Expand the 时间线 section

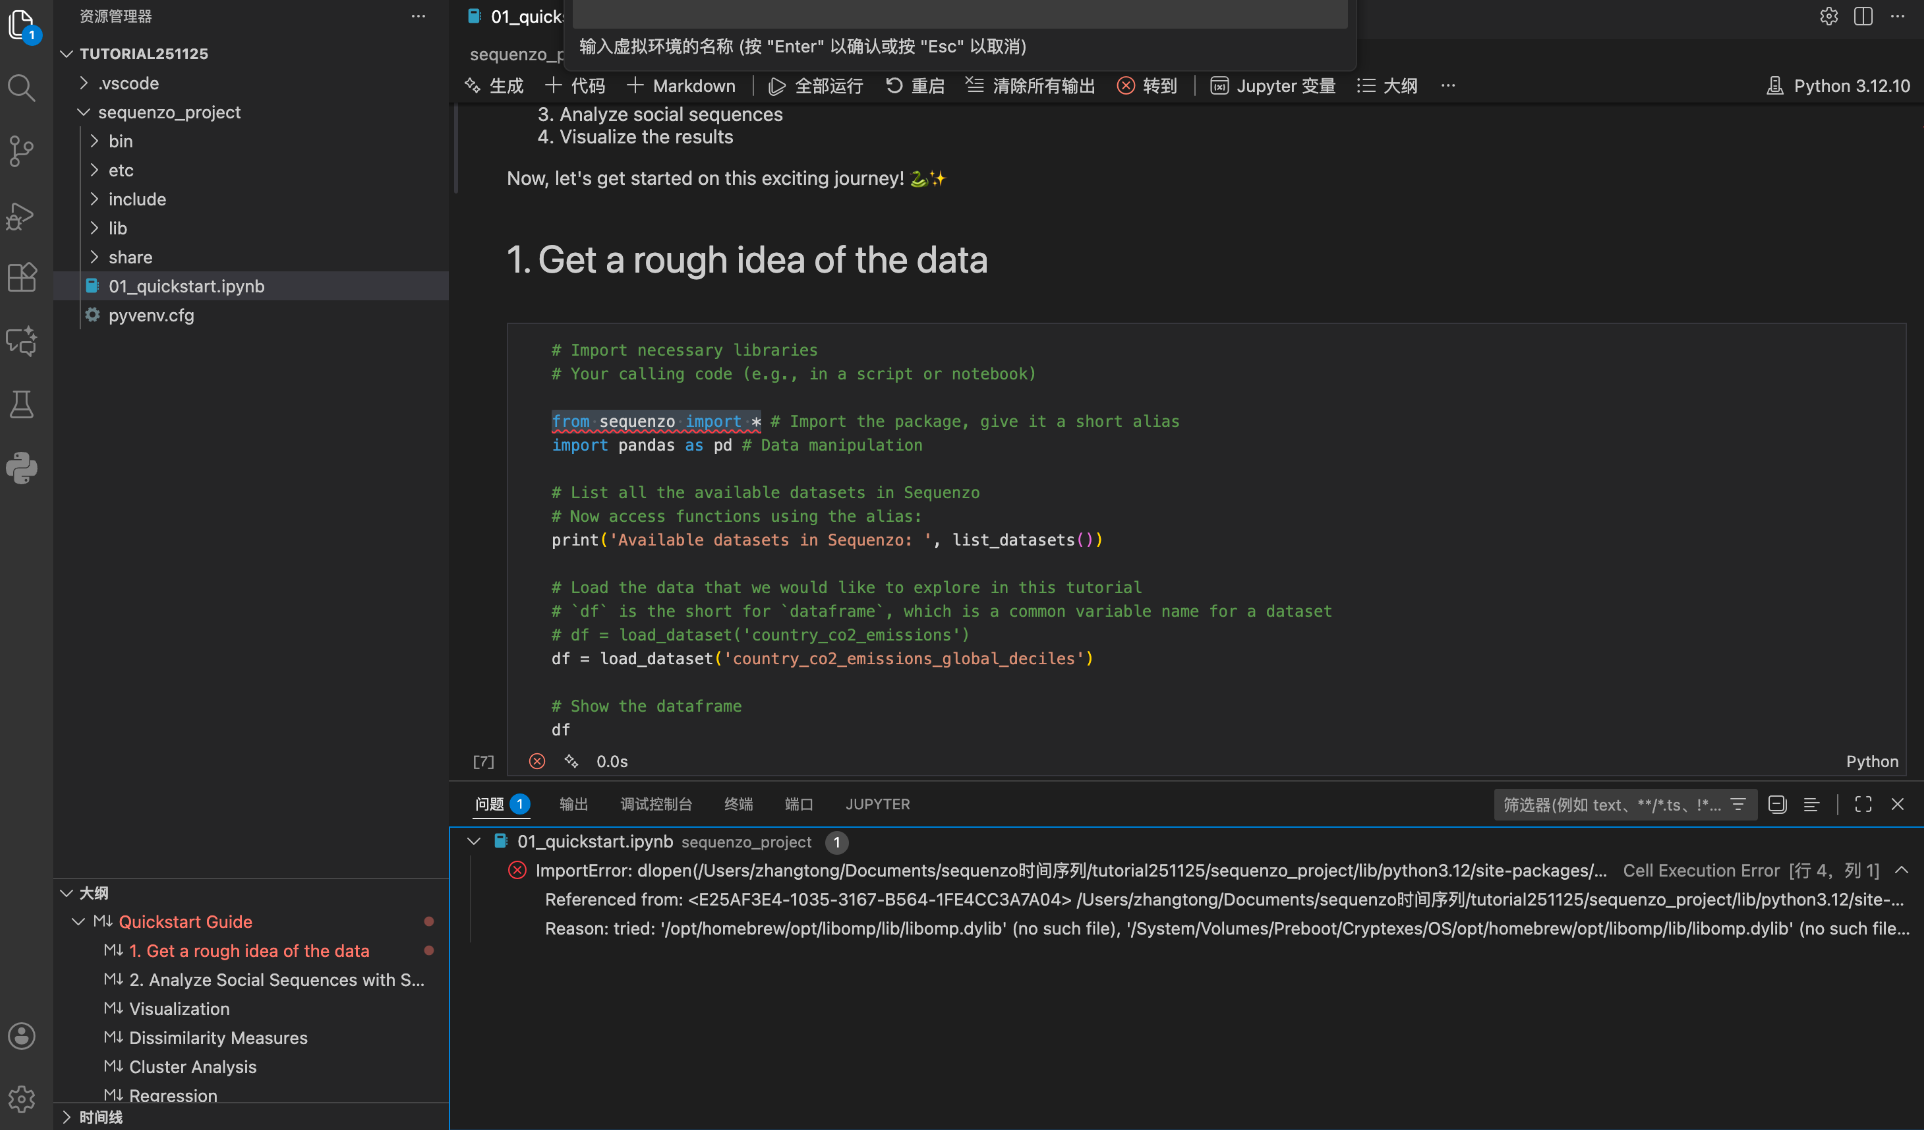pyautogui.click(x=100, y=1117)
